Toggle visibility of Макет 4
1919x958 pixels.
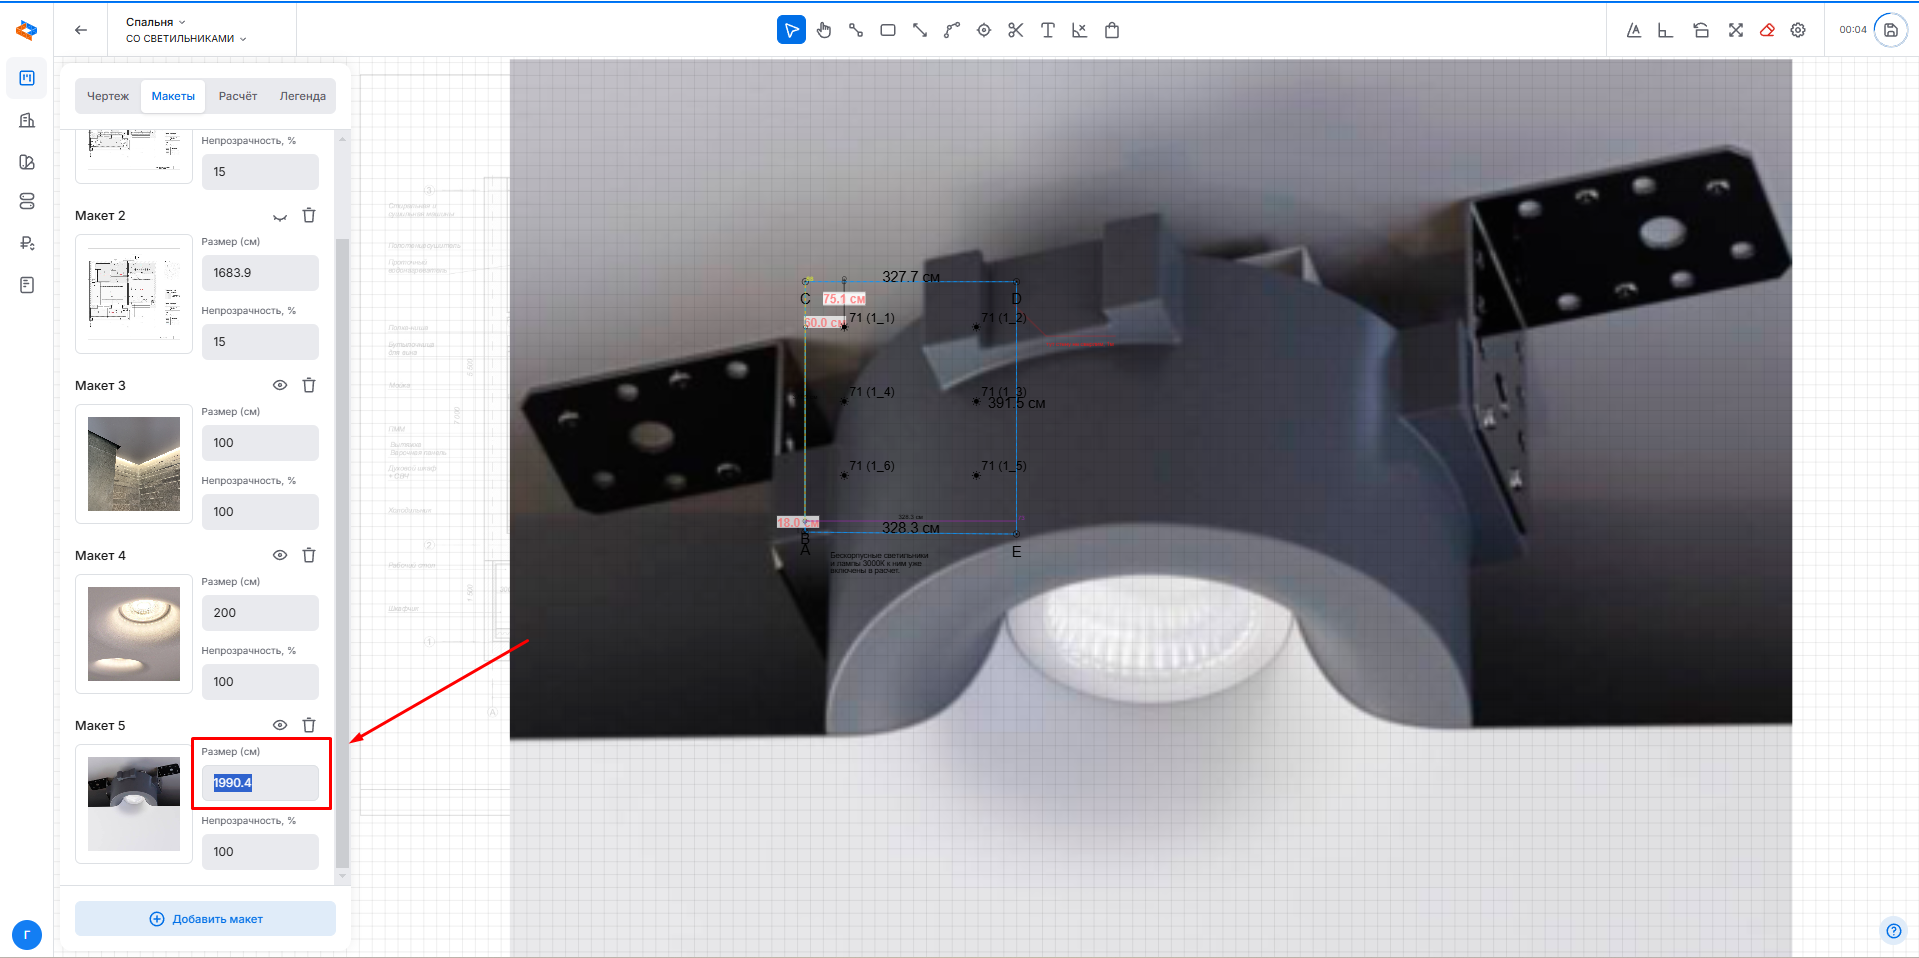coord(280,555)
